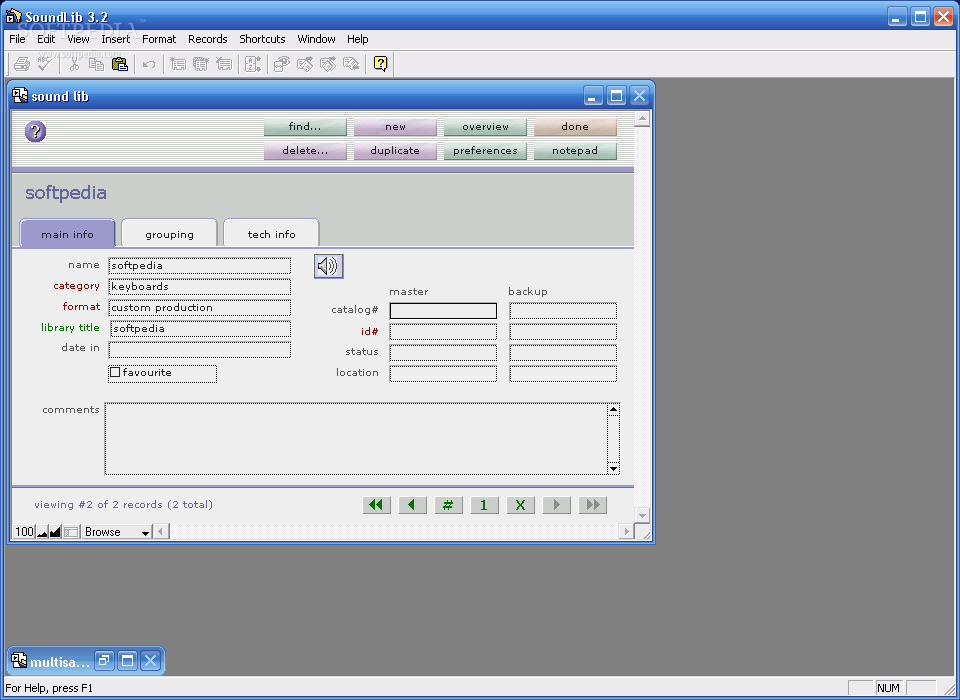Screen dimensions: 960x700
Task: Click the done button
Action: 575,127
